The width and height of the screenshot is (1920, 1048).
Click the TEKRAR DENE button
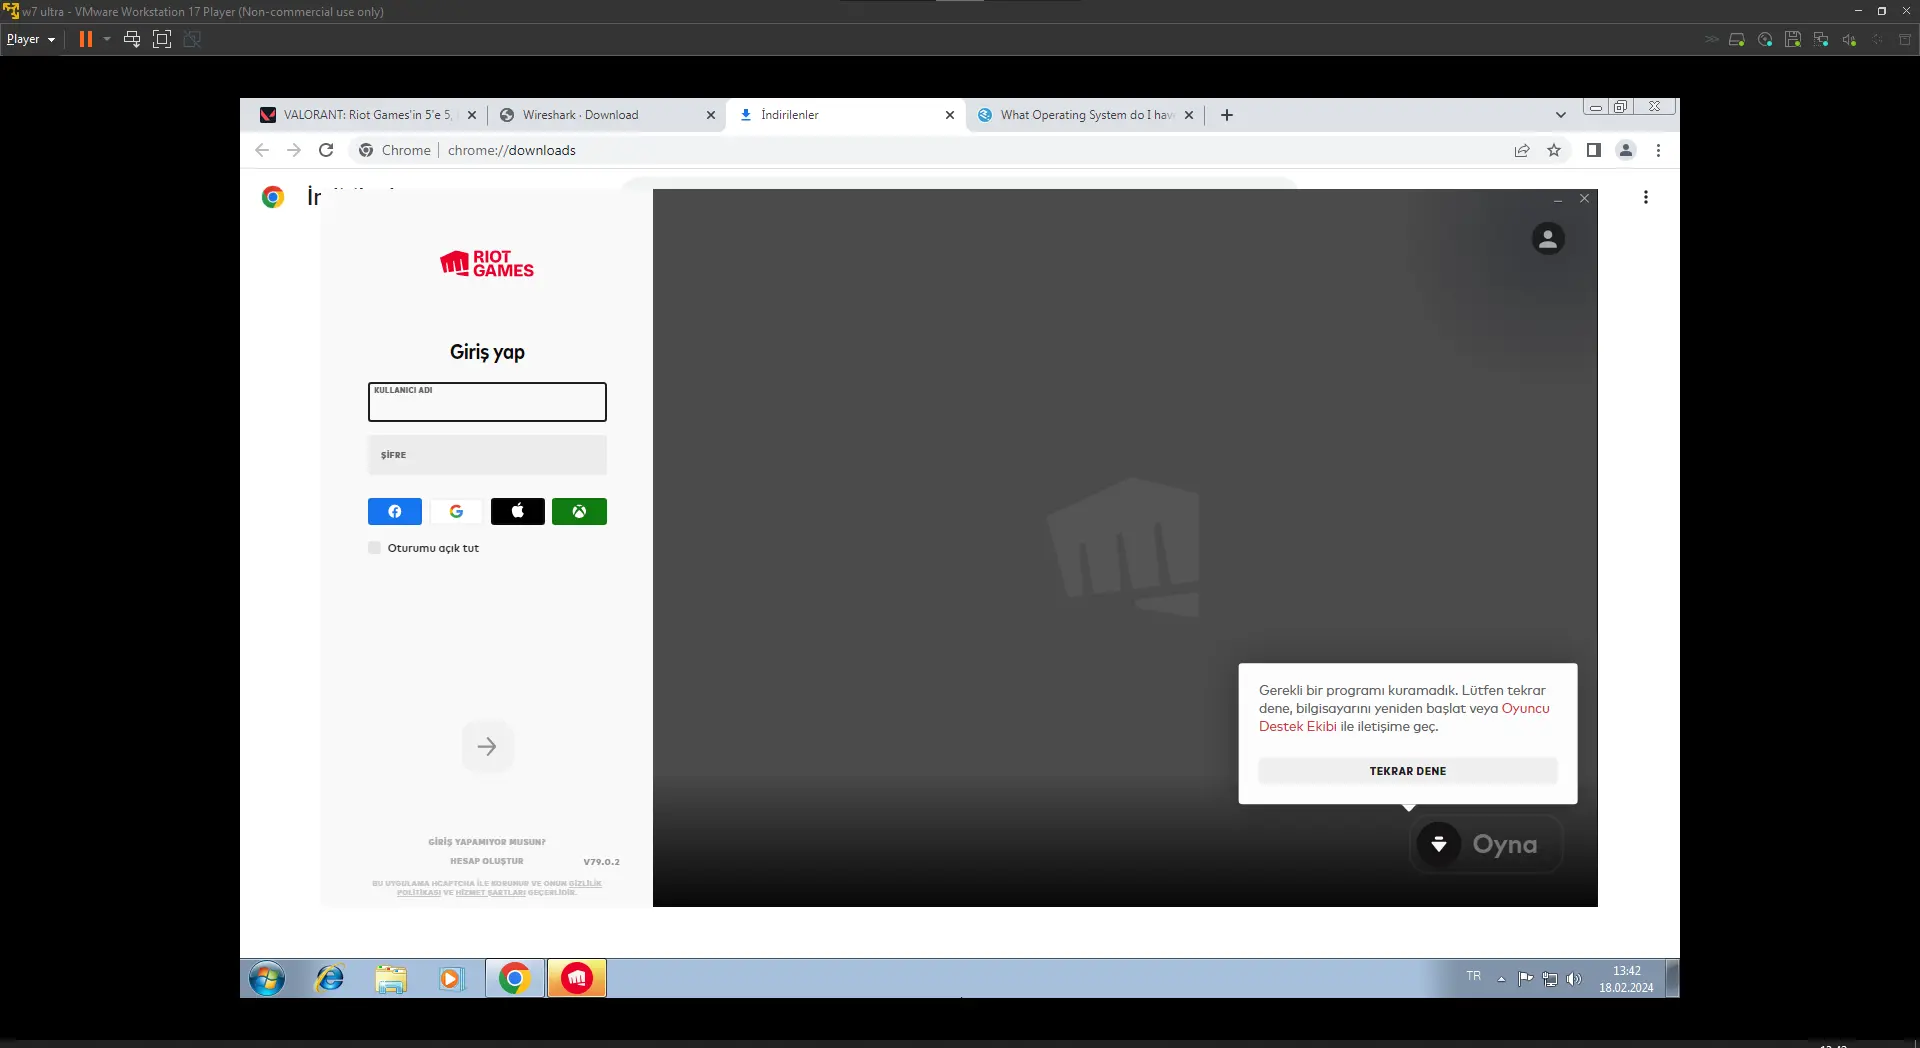pos(1408,771)
